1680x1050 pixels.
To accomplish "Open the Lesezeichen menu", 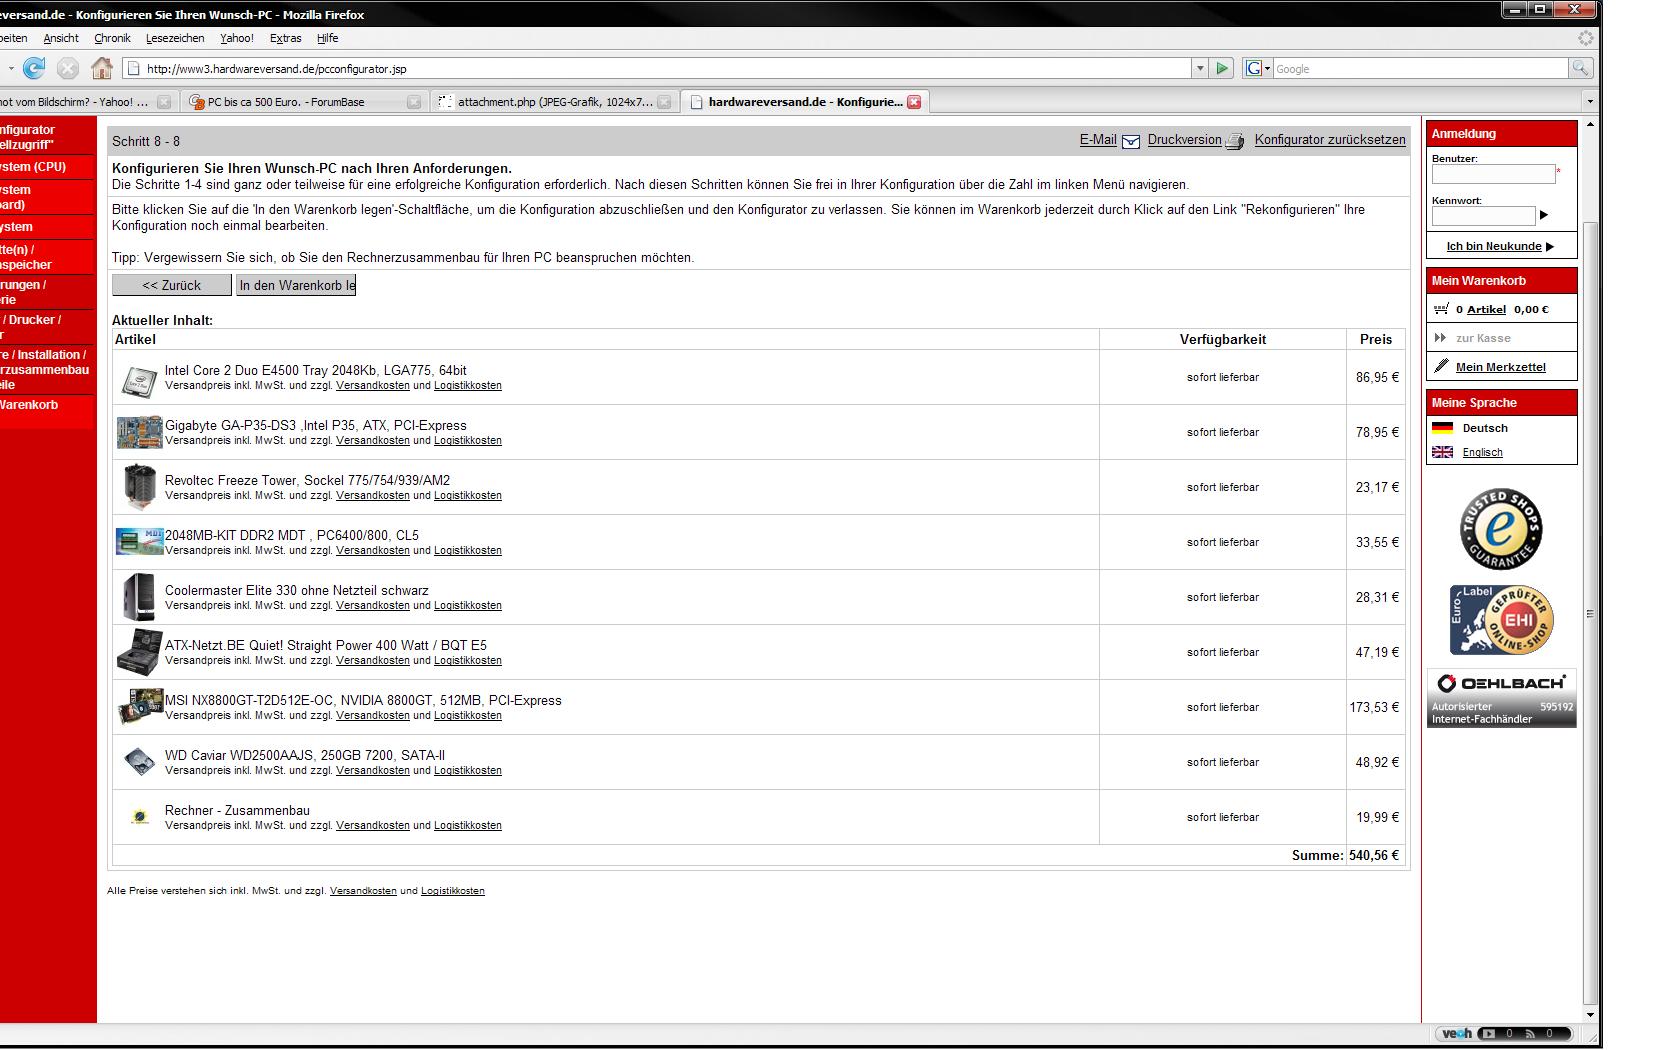I will [175, 38].
